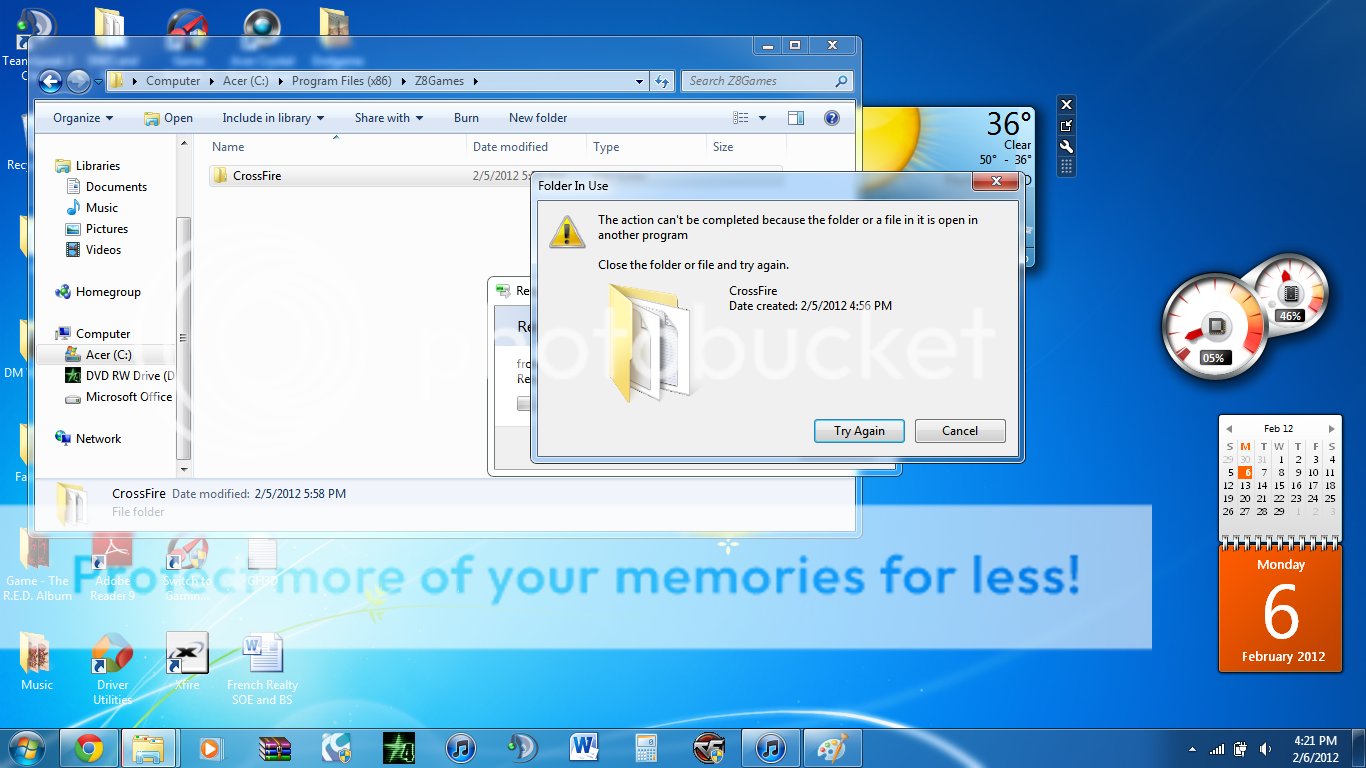1366x768 pixels.
Task: Open the Include in library dropdown
Action: (273, 118)
